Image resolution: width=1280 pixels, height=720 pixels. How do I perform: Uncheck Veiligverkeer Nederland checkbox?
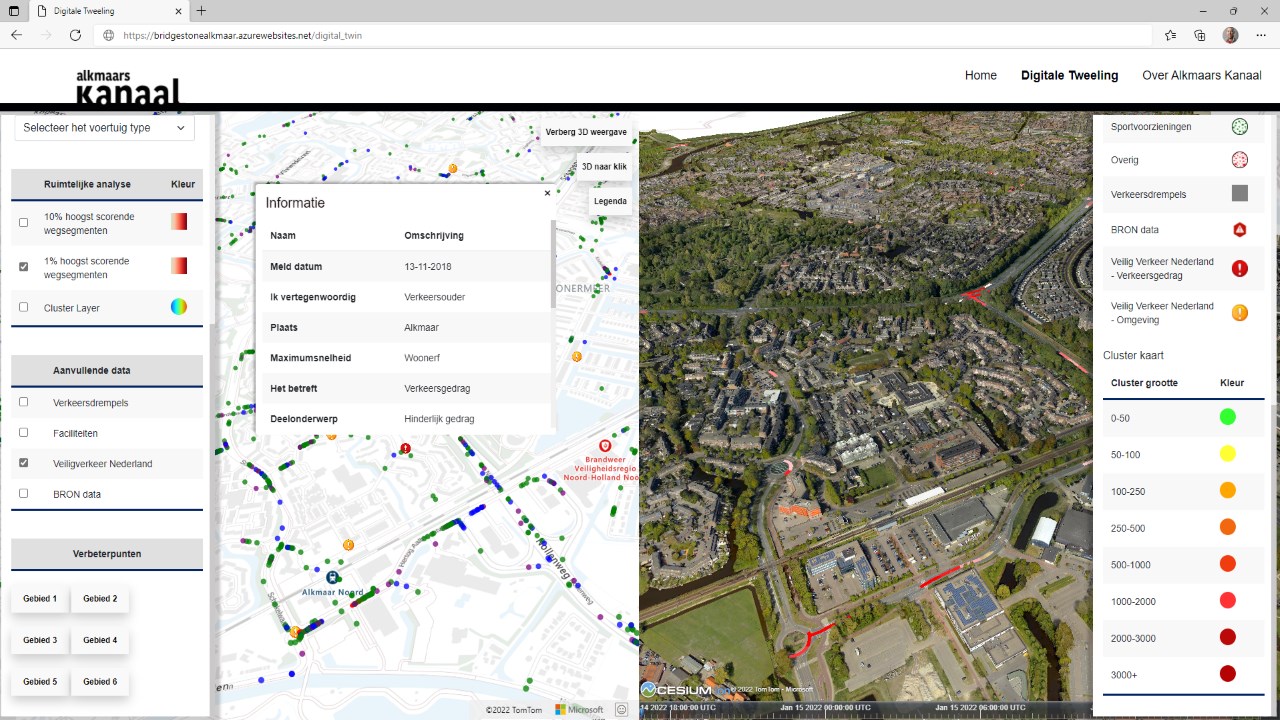pyautogui.click(x=24, y=463)
